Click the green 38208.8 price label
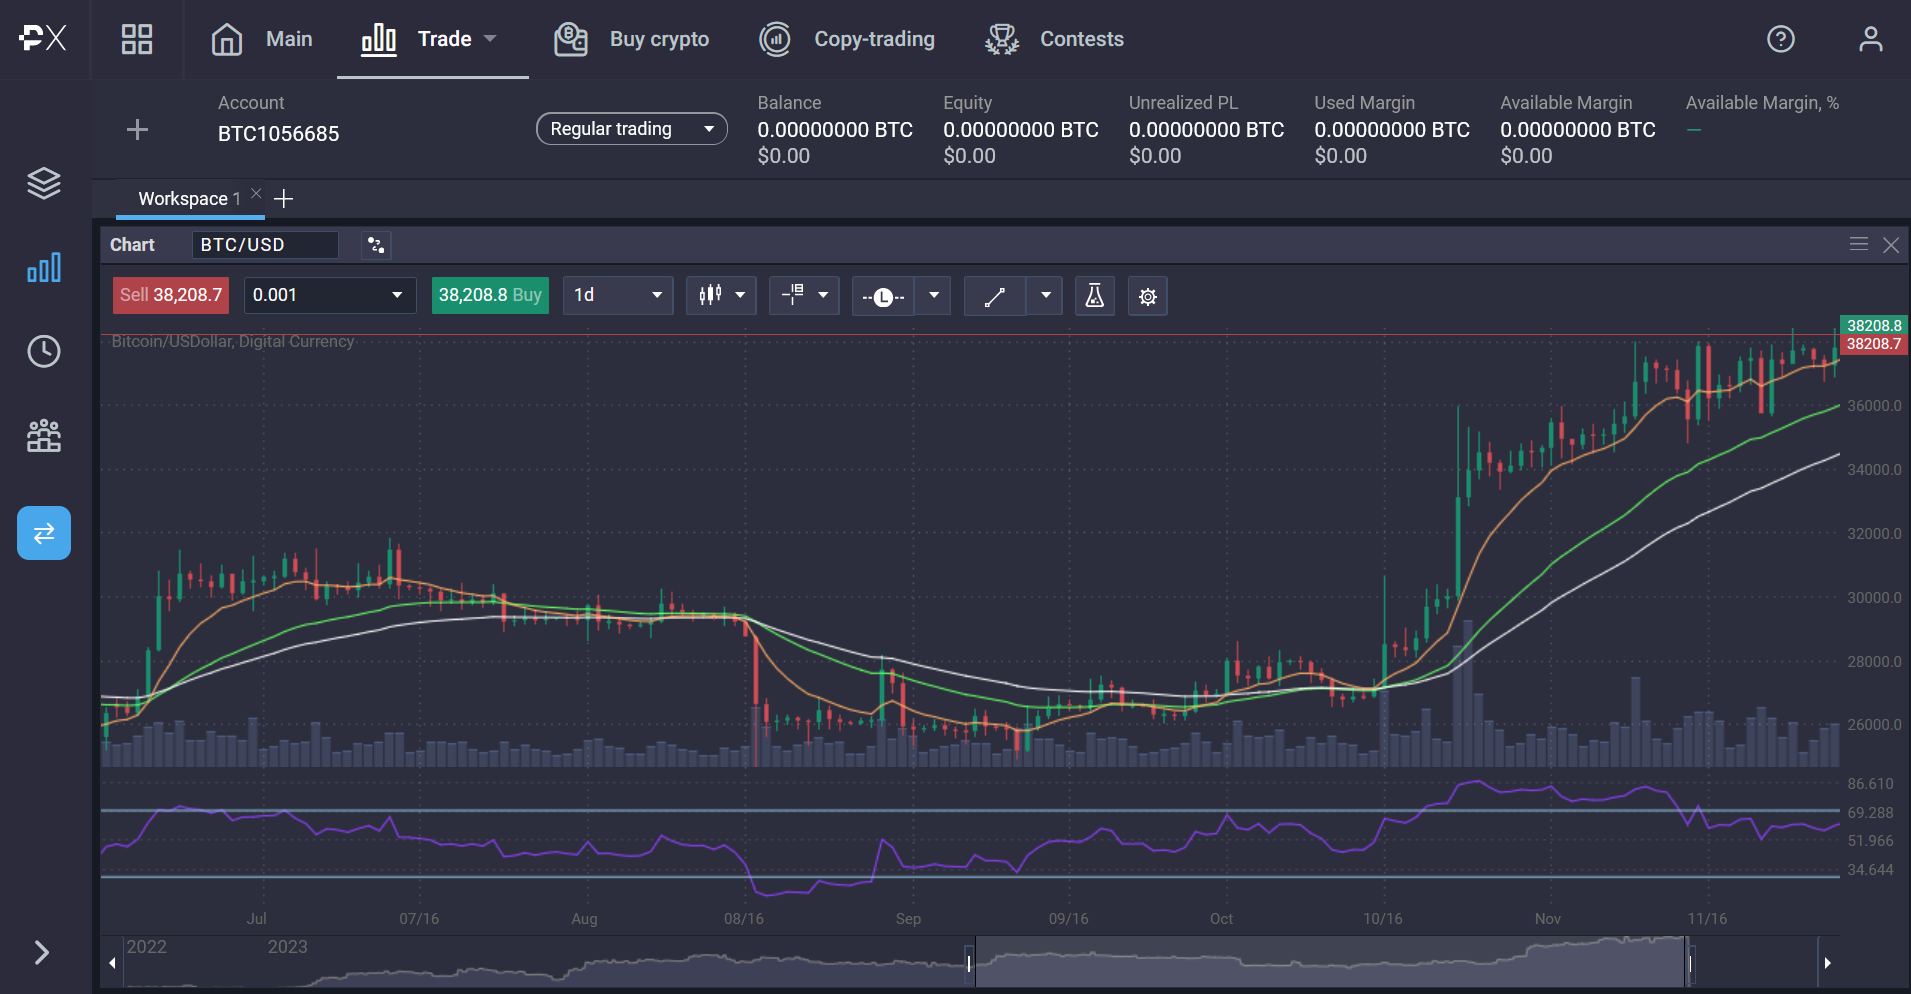Image resolution: width=1911 pixels, height=994 pixels. (1874, 325)
